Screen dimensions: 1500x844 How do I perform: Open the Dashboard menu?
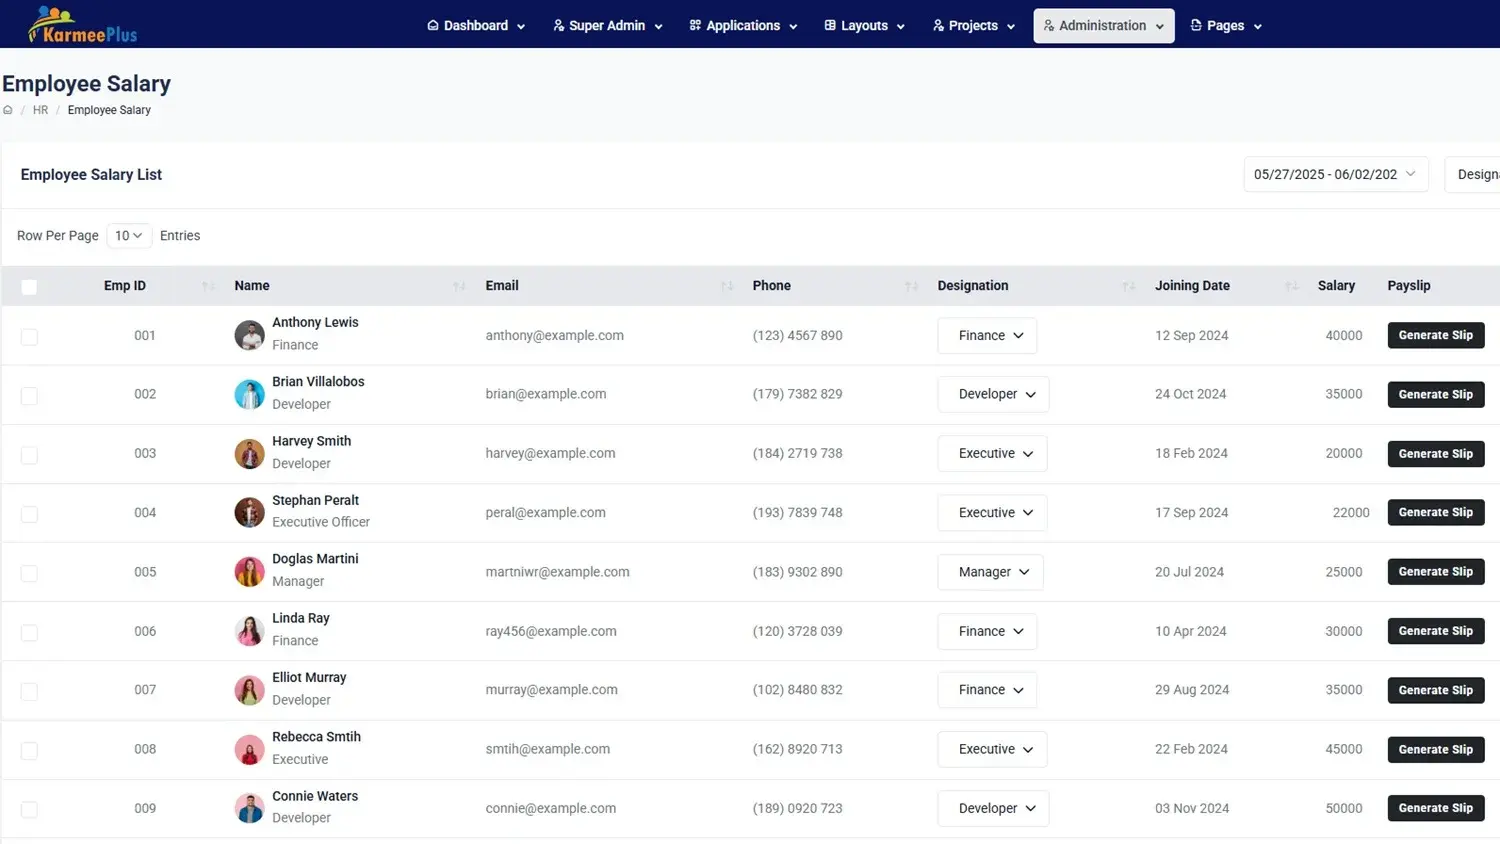pos(475,25)
